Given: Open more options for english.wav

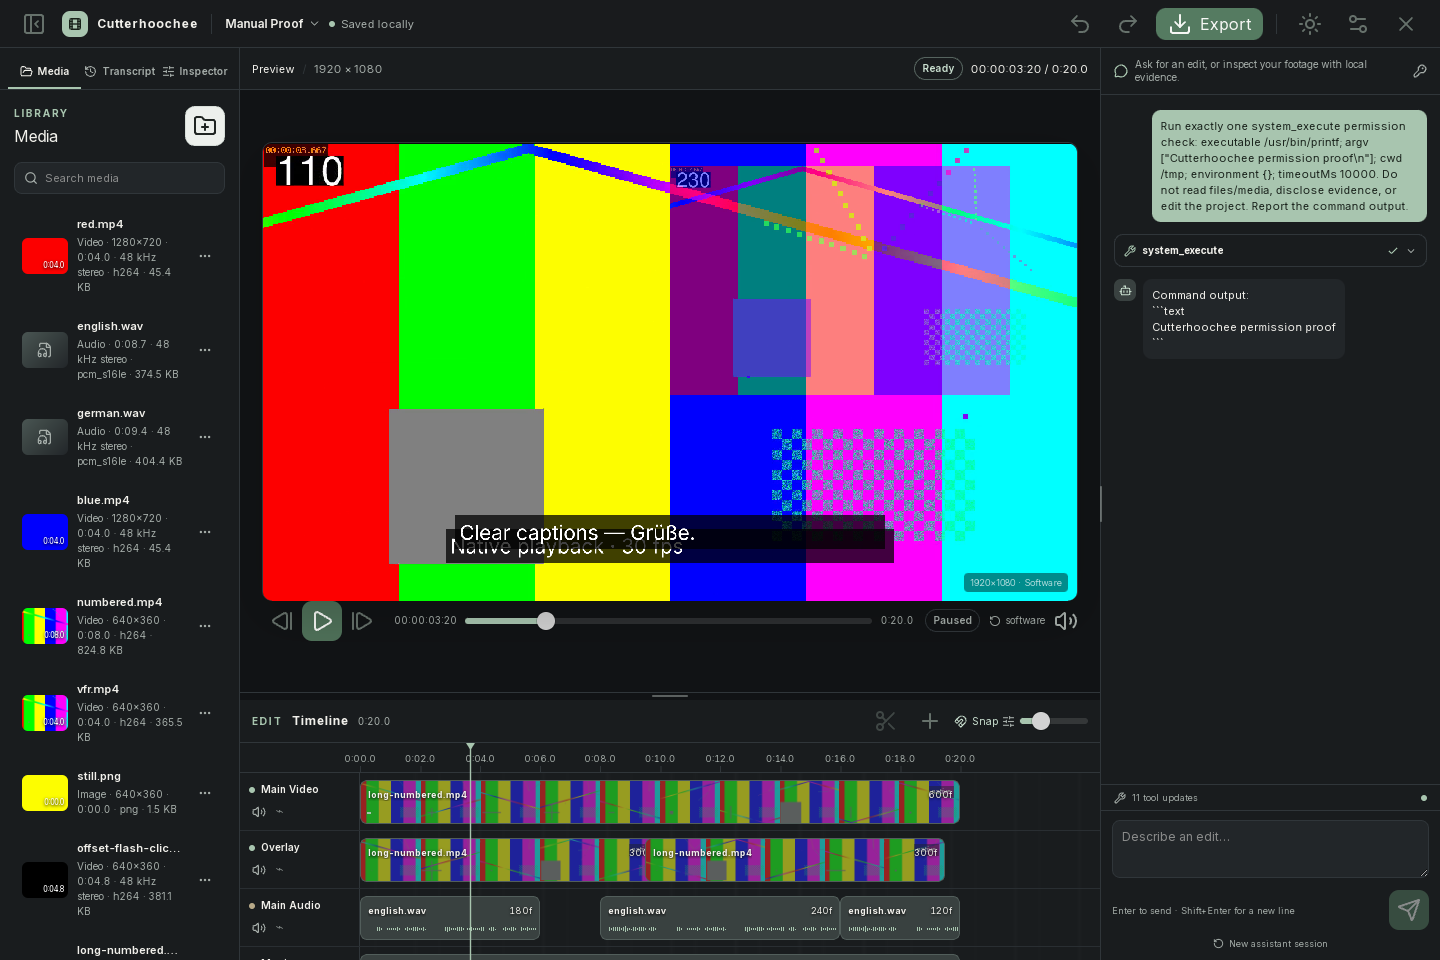Looking at the screenshot, I should (205, 350).
